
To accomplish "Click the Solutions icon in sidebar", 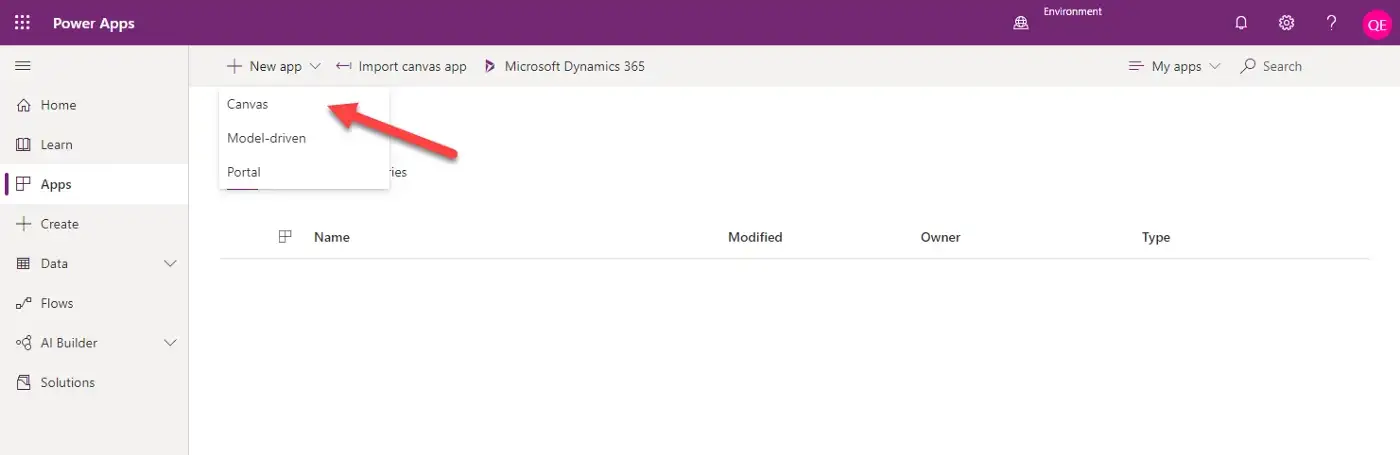I will (25, 382).
